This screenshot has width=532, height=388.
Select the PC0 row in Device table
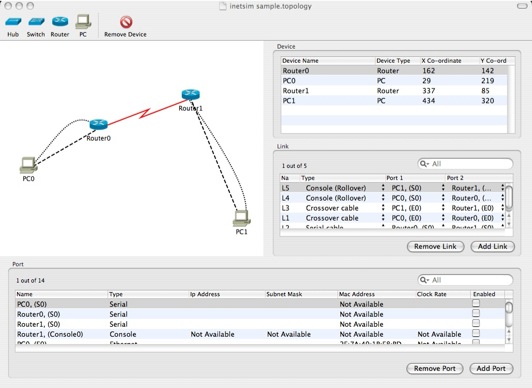[x=394, y=81]
